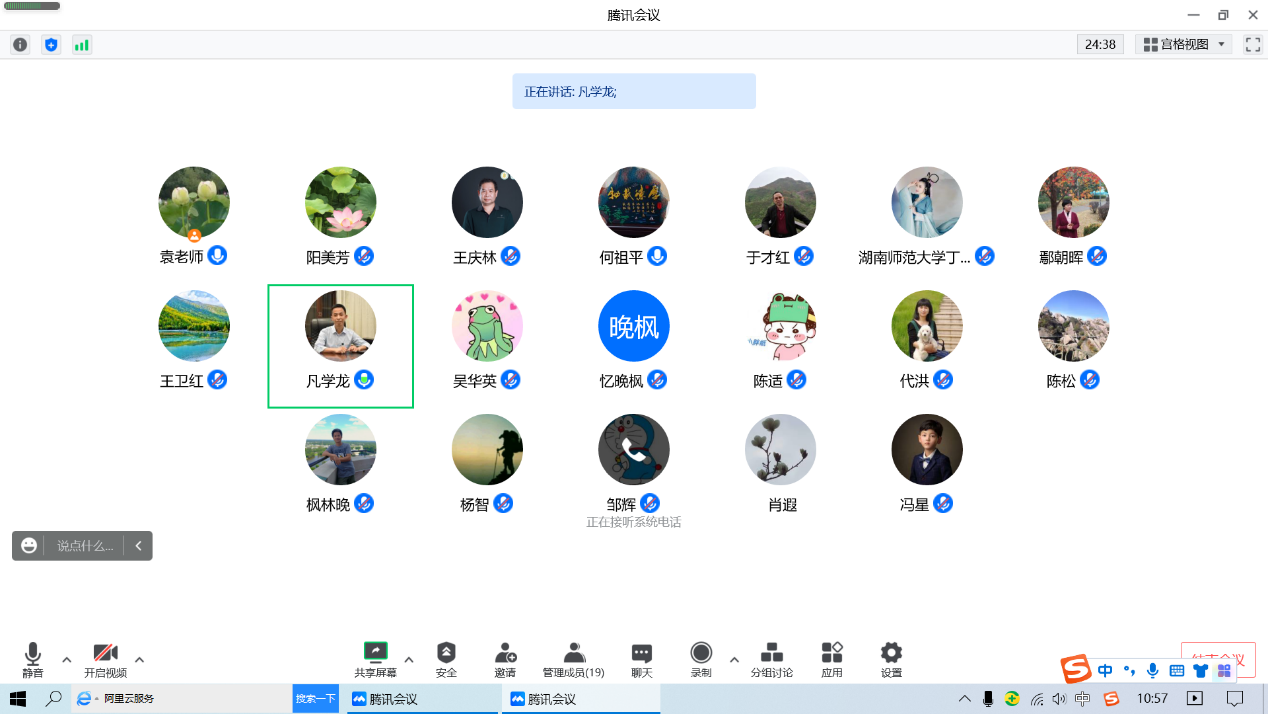Viewport: 1268px width, 714px height.
Task: Click the 说点什么 chat input box
Action: tap(85, 546)
